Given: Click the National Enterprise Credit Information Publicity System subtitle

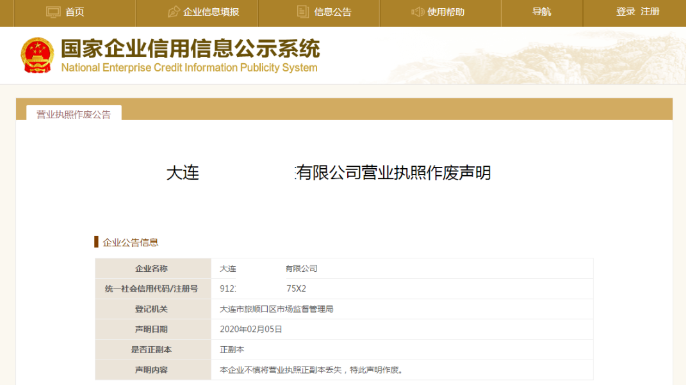Looking at the screenshot, I should 189,68.
